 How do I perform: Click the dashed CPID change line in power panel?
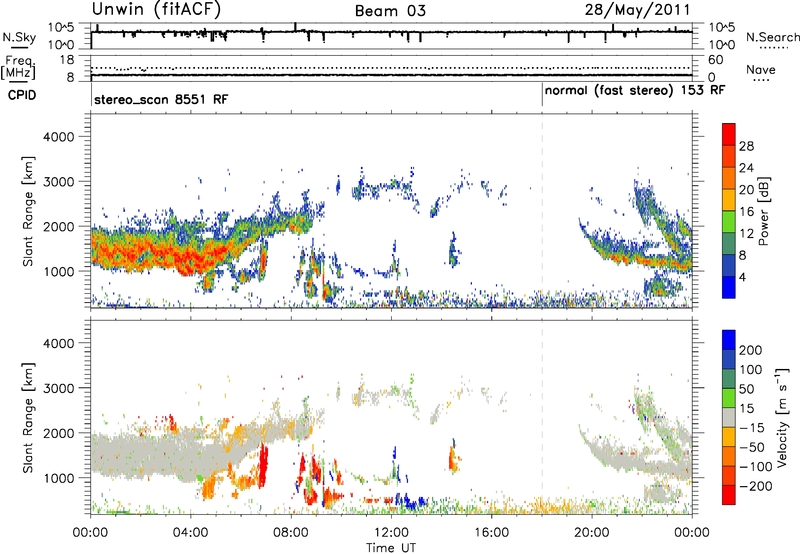click(x=542, y=211)
